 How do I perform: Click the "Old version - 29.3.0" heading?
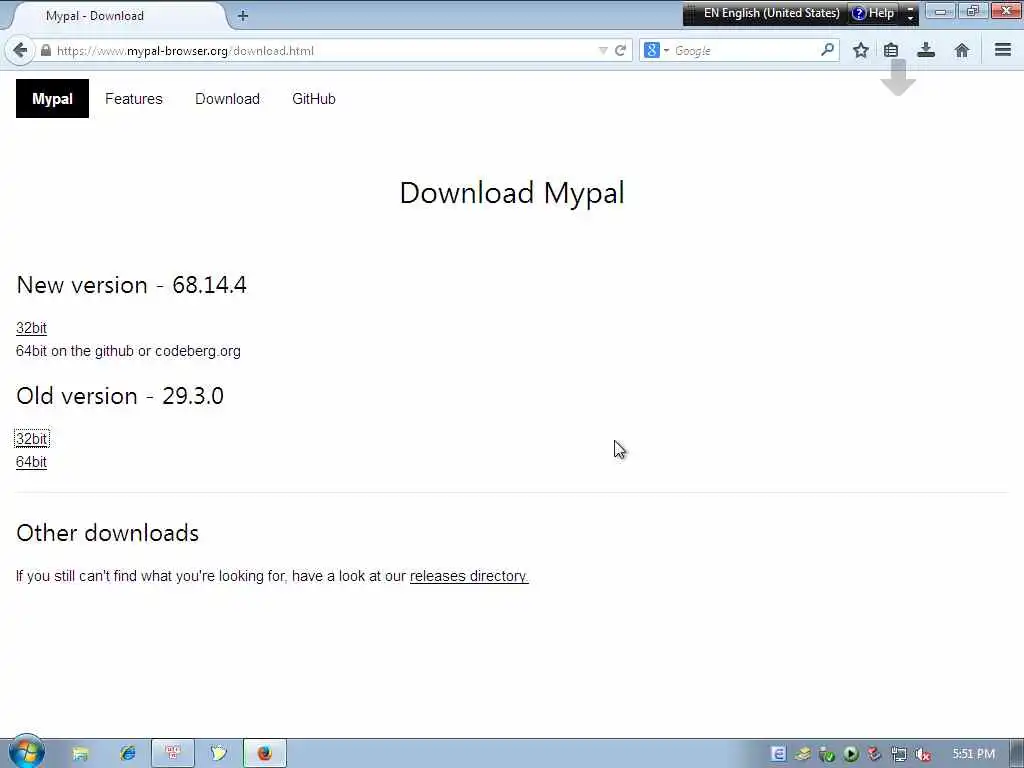pyautogui.click(x=120, y=396)
